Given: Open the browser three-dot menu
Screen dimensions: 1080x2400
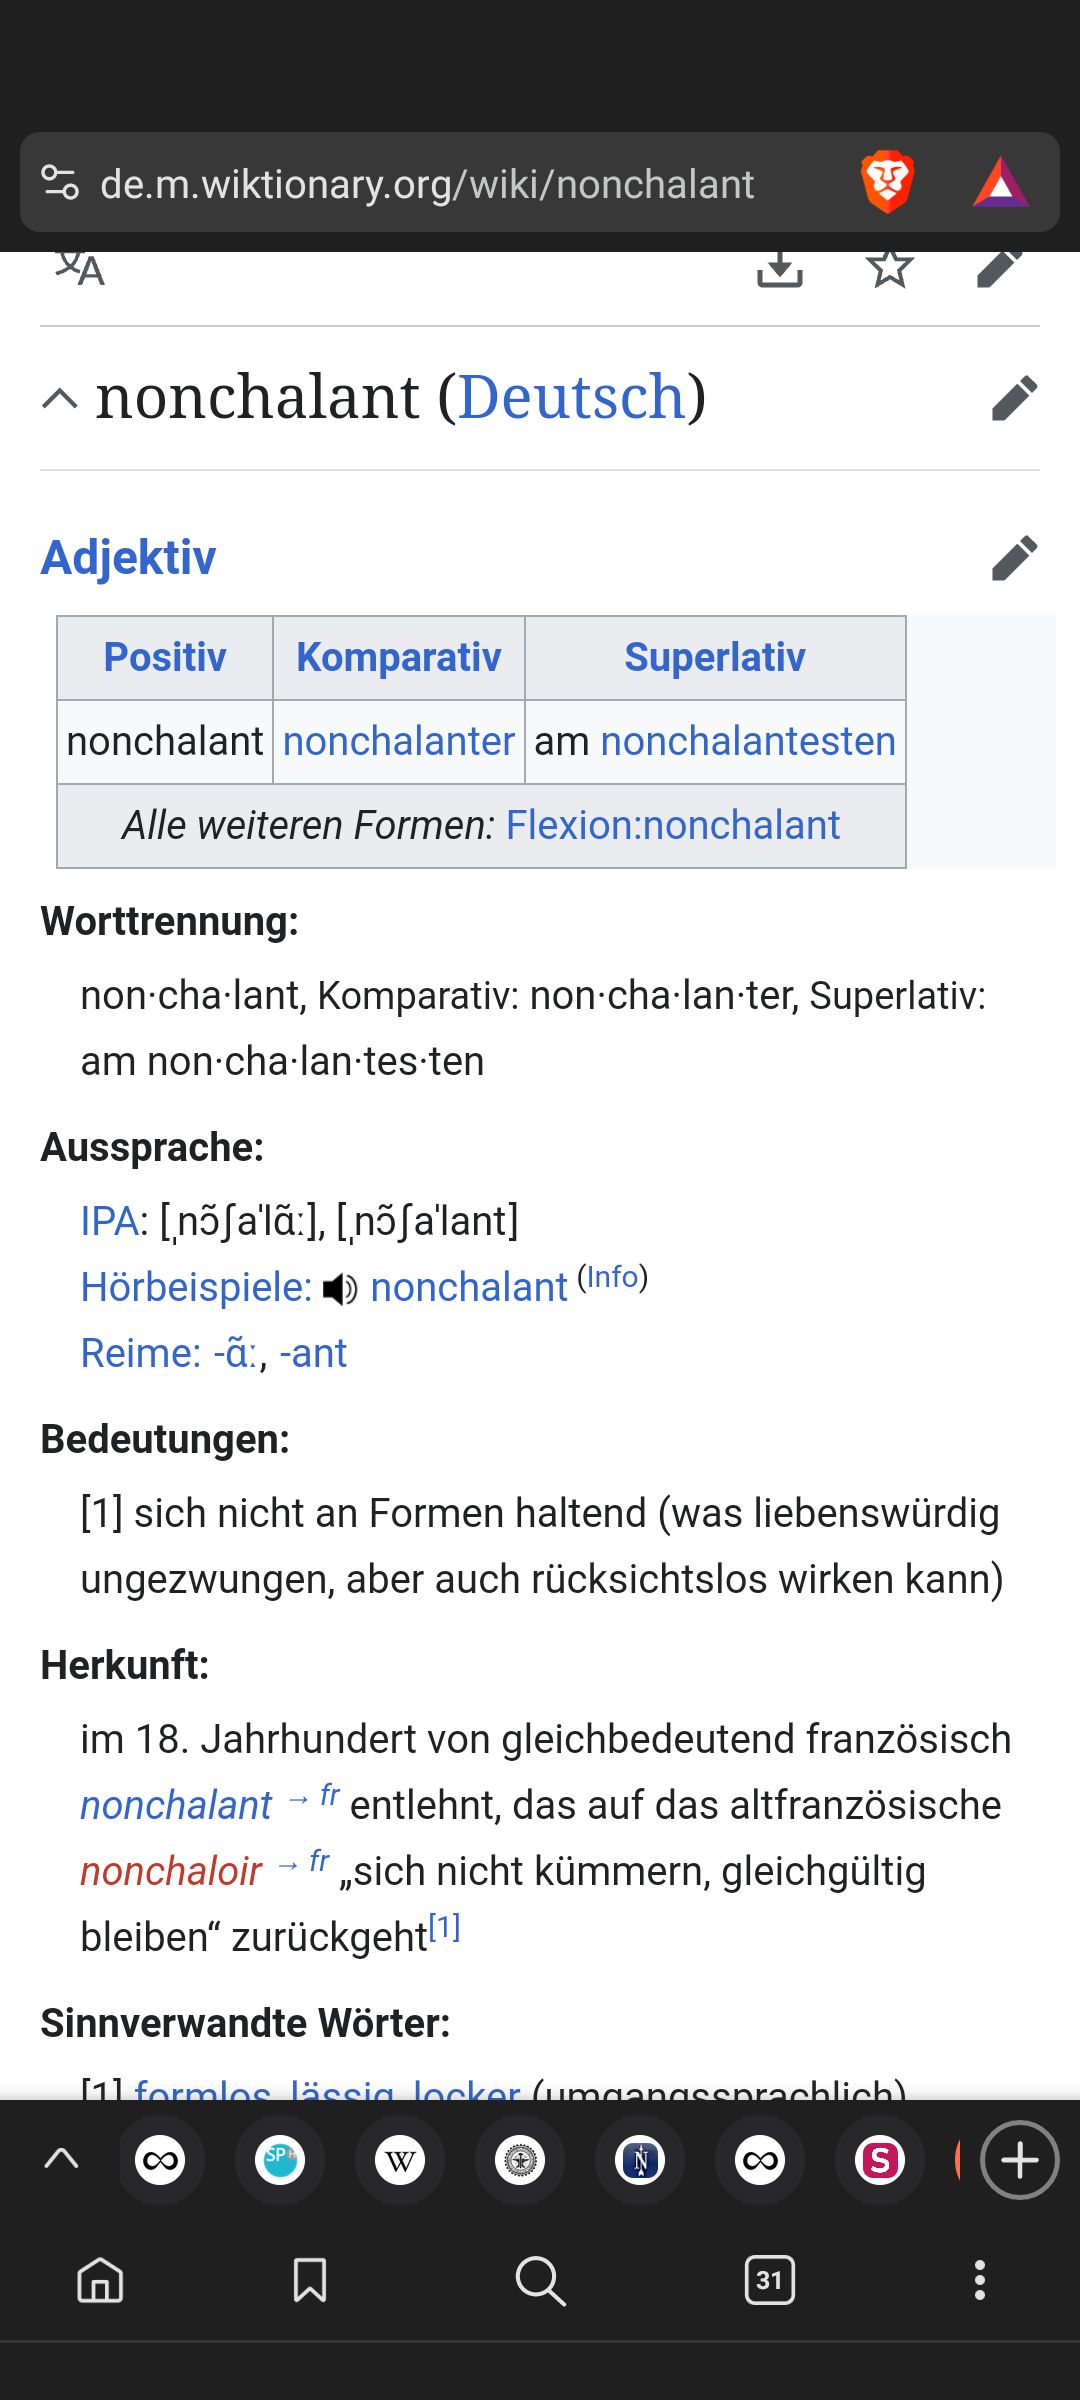Looking at the screenshot, I should tap(980, 2280).
